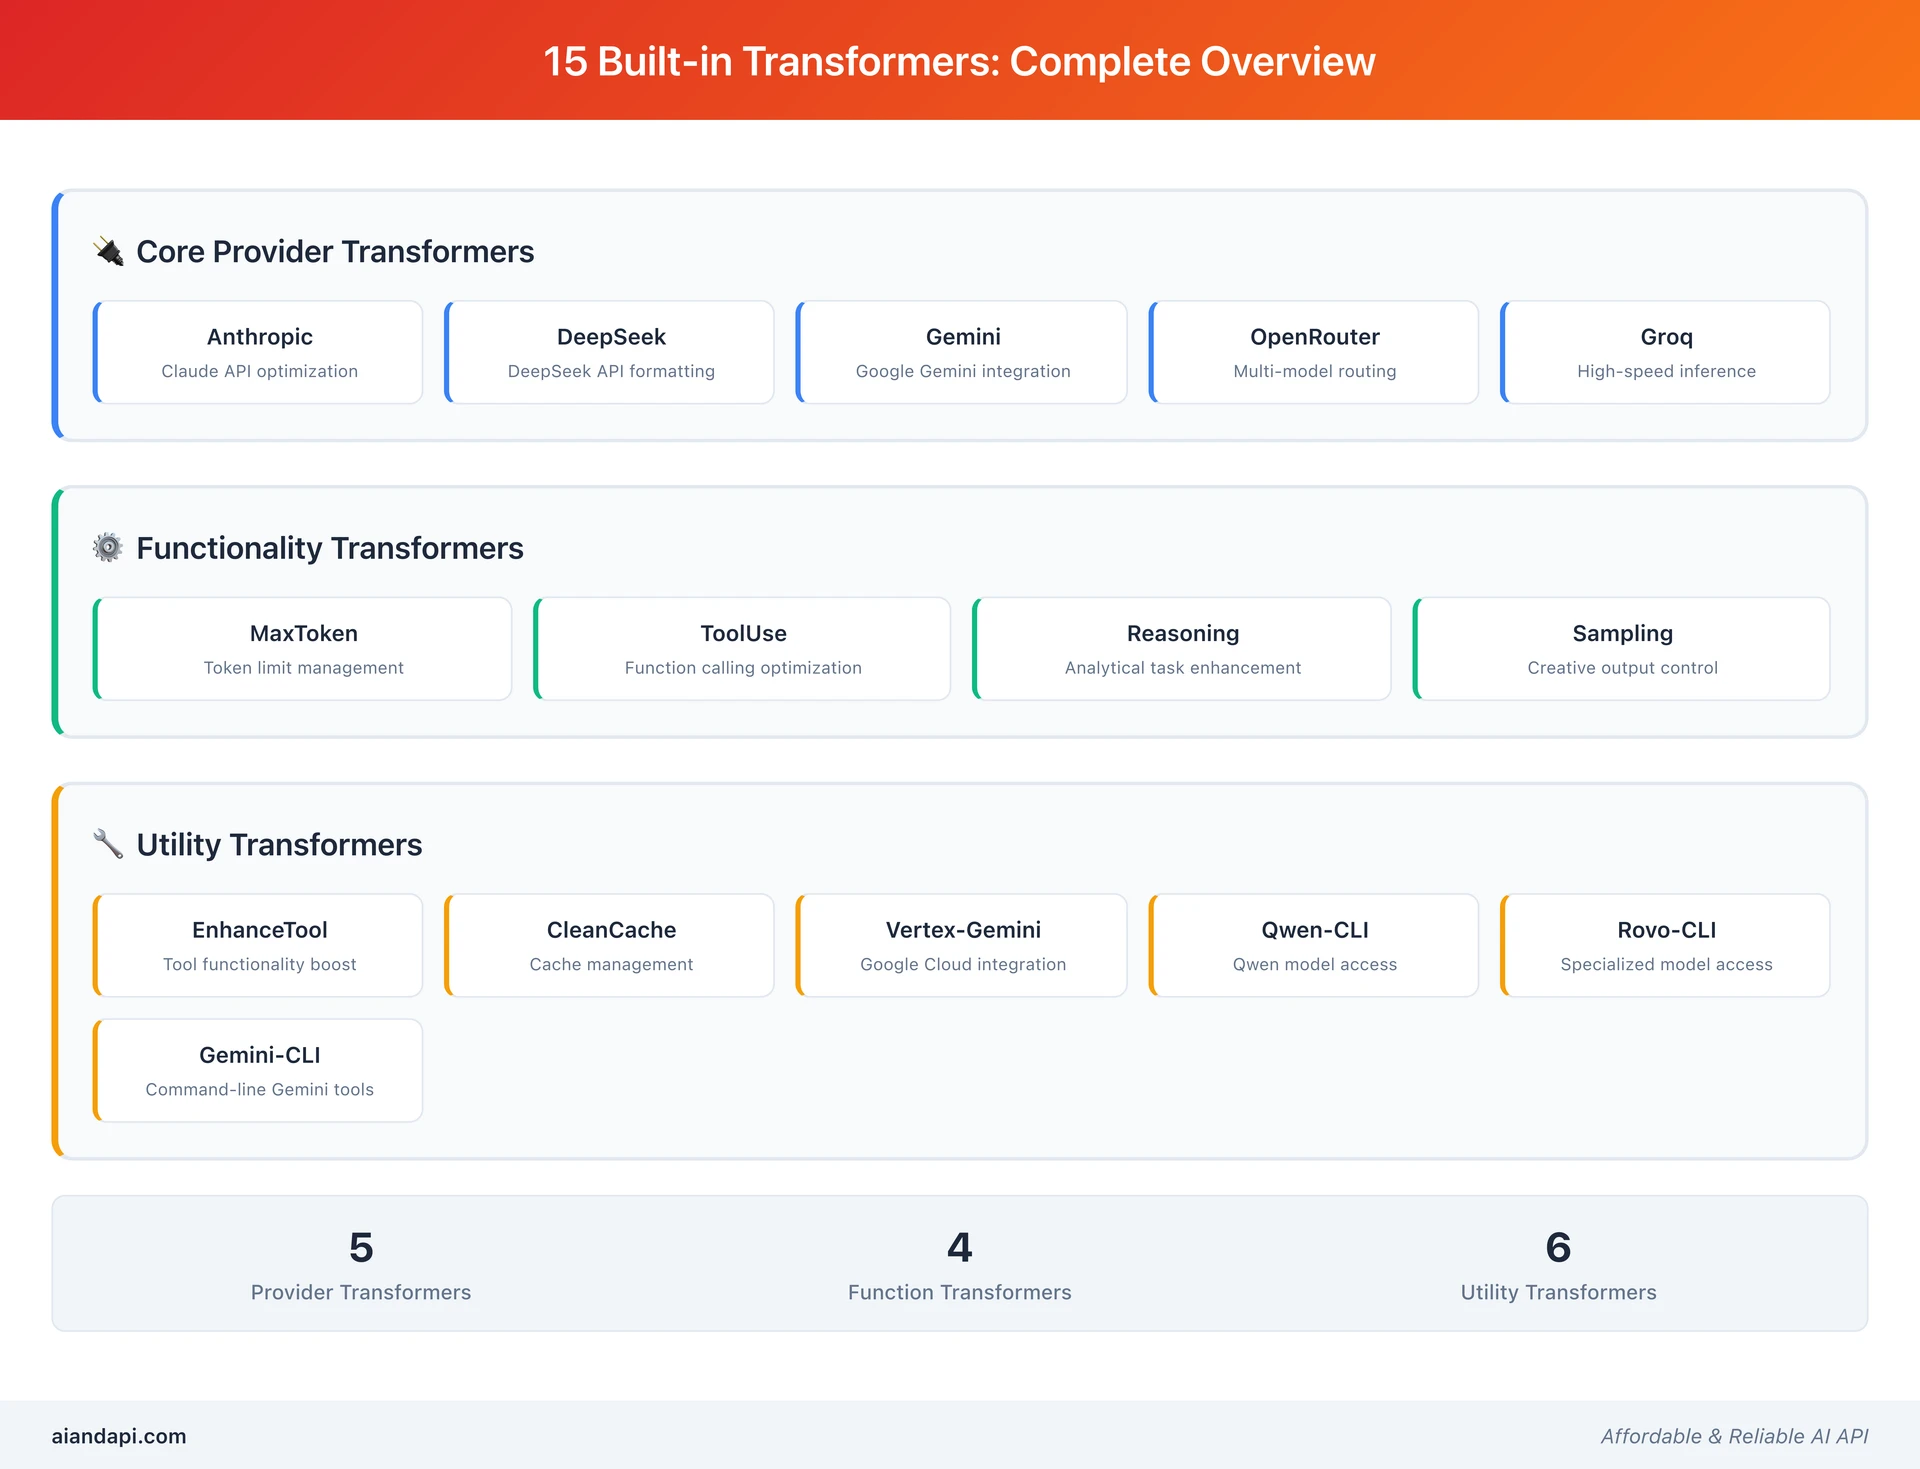The width and height of the screenshot is (1920, 1469).
Task: Click the 15 Built-in Transformers title
Action: pyautogui.click(x=960, y=61)
